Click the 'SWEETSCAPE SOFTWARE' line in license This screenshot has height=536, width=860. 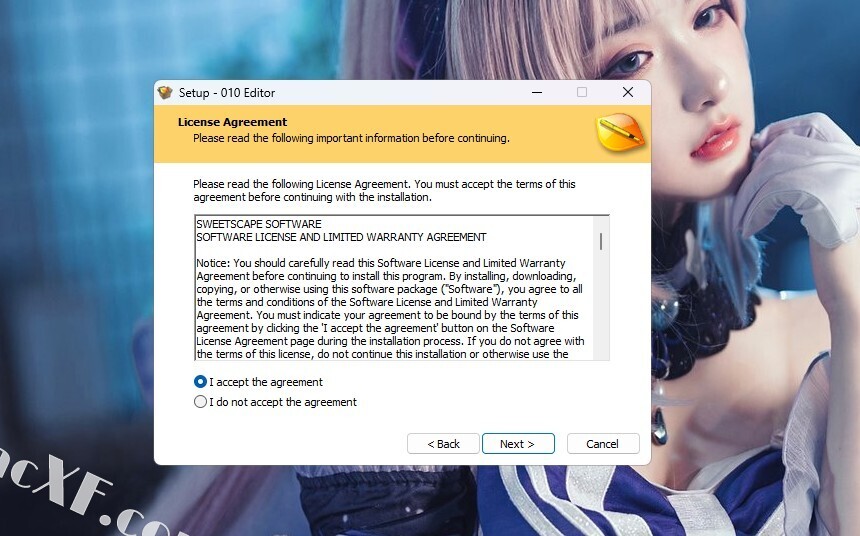[259, 224]
